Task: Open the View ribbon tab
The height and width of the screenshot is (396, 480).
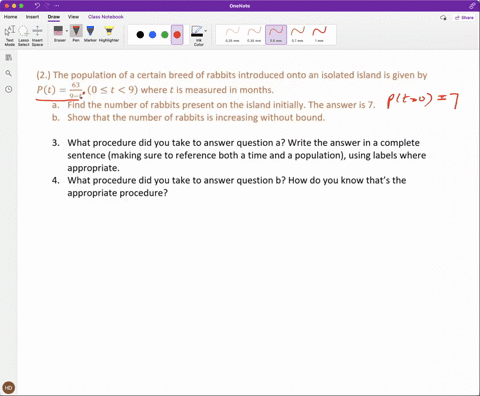Action: pyautogui.click(x=73, y=17)
